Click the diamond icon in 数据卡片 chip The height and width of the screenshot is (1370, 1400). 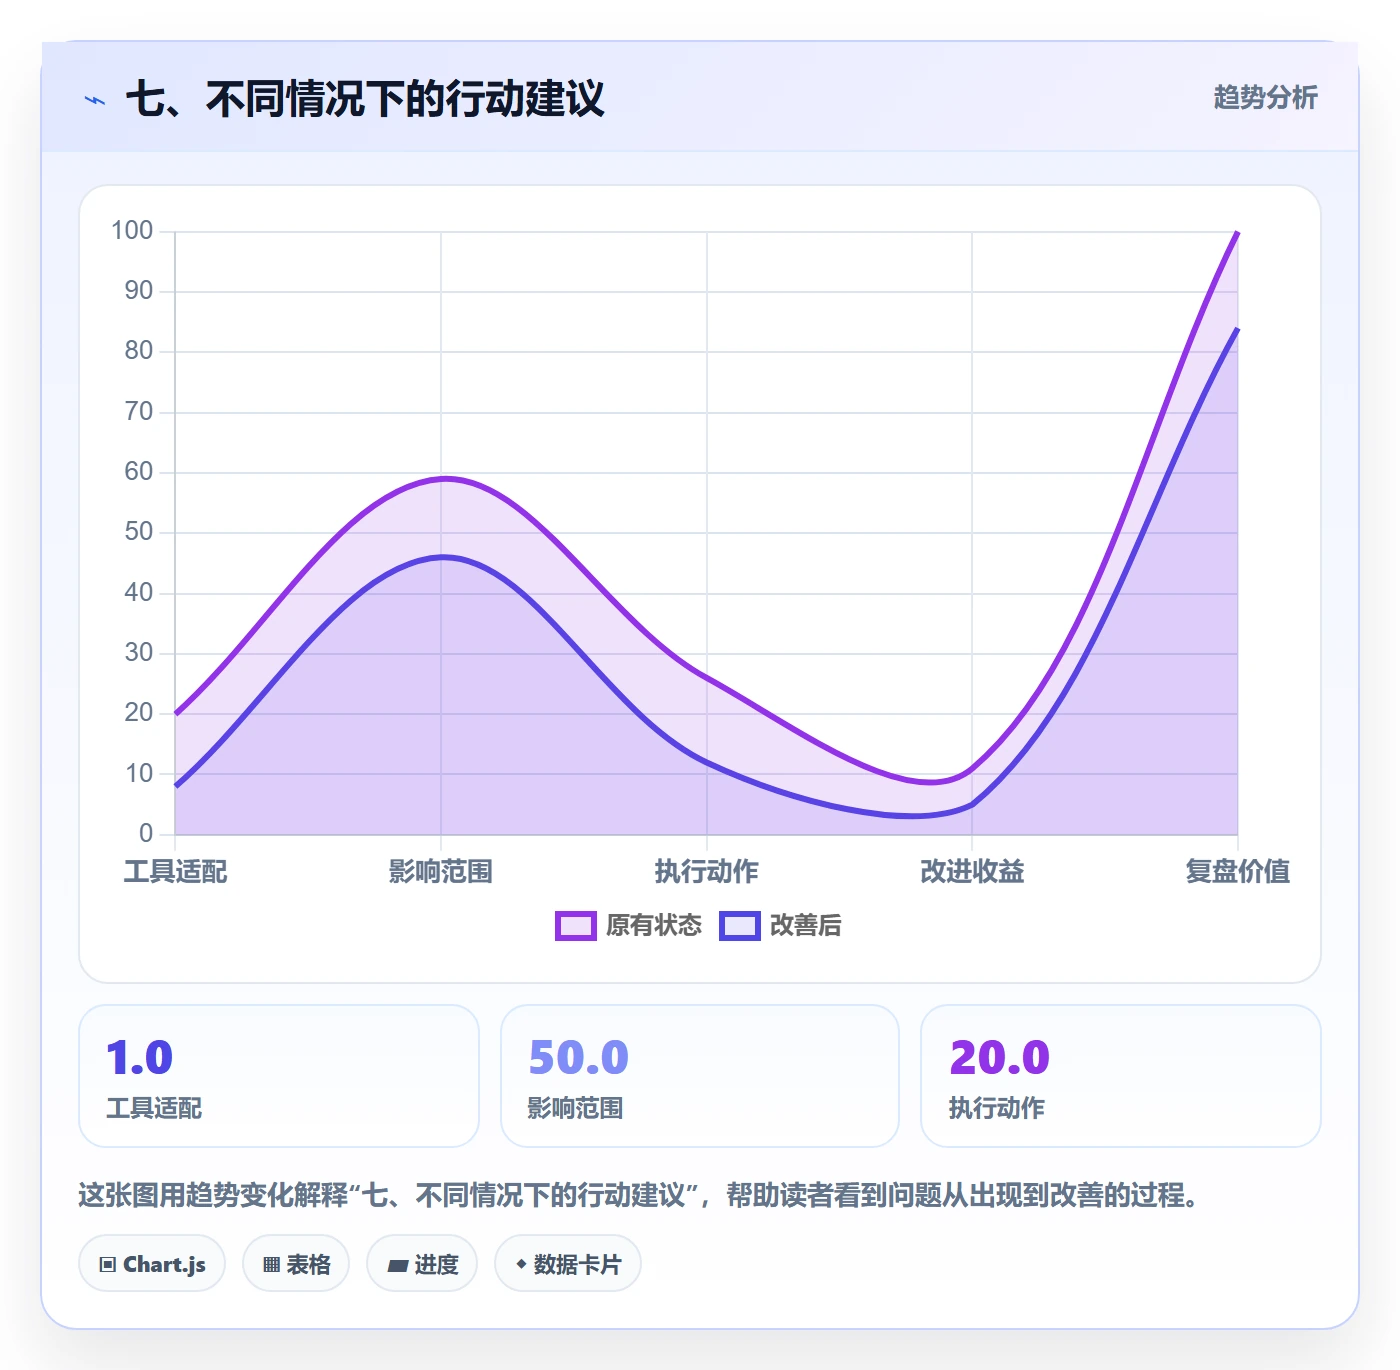point(521,1264)
